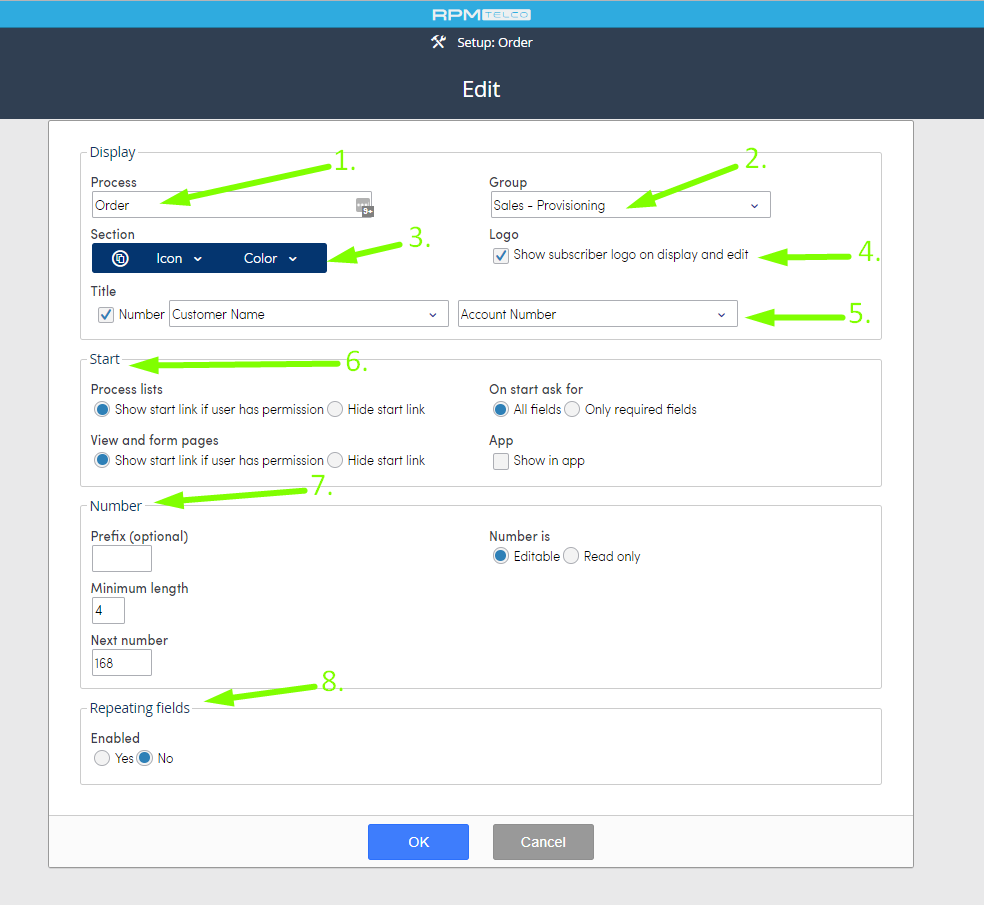The image size is (984, 905).
Task: Select Only required fields on start
Action: pos(571,409)
